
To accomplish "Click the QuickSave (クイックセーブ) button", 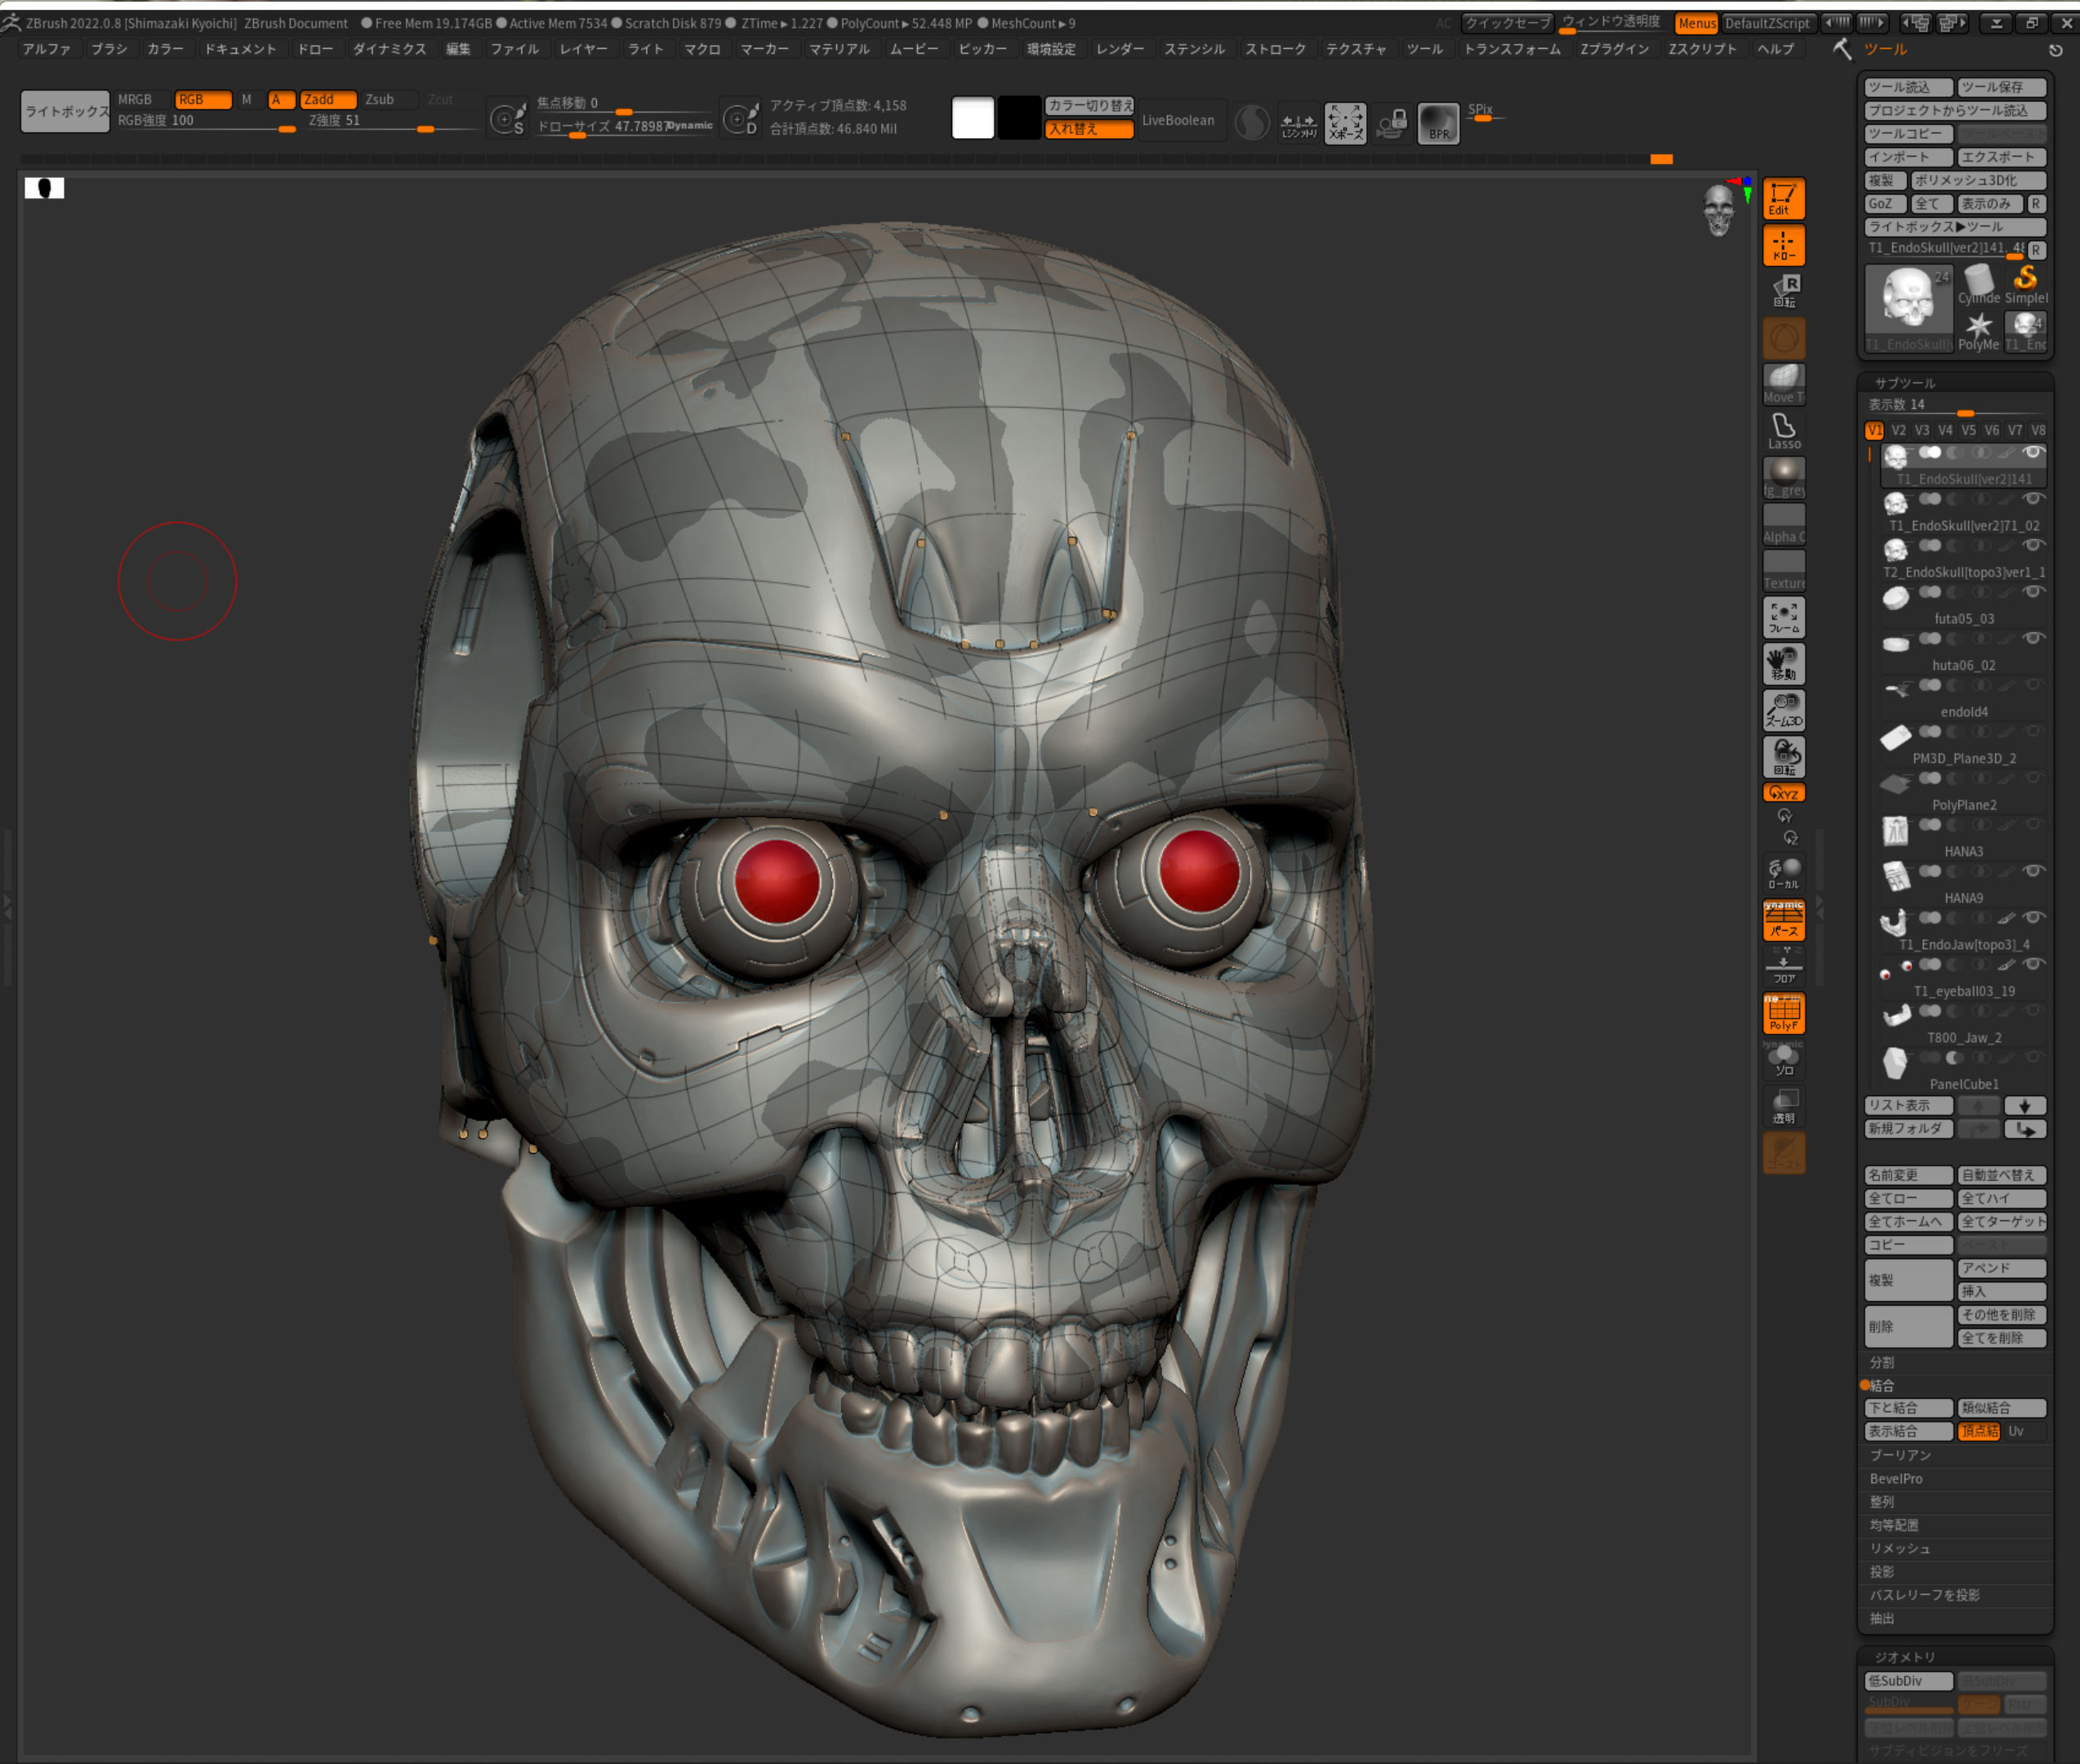I will click(x=1507, y=23).
